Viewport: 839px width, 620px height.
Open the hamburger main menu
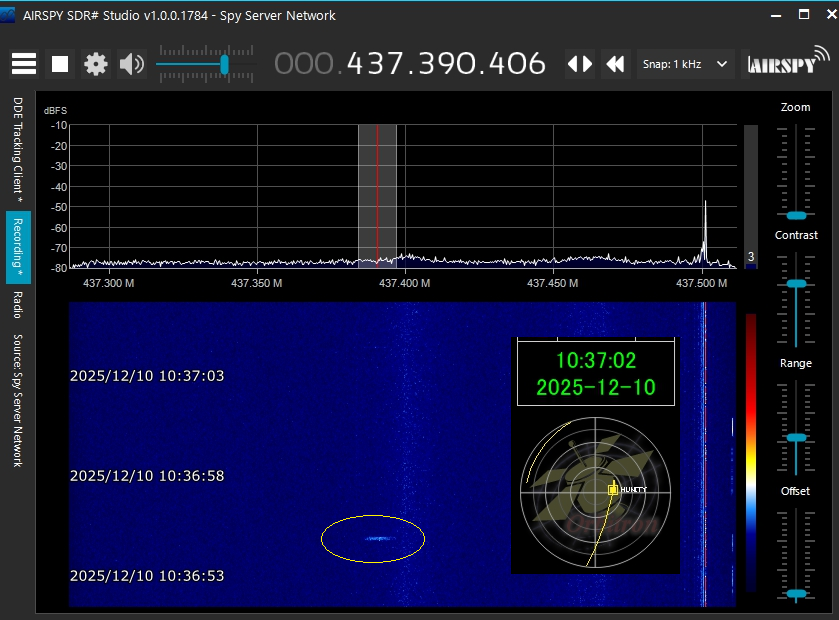click(x=24, y=64)
